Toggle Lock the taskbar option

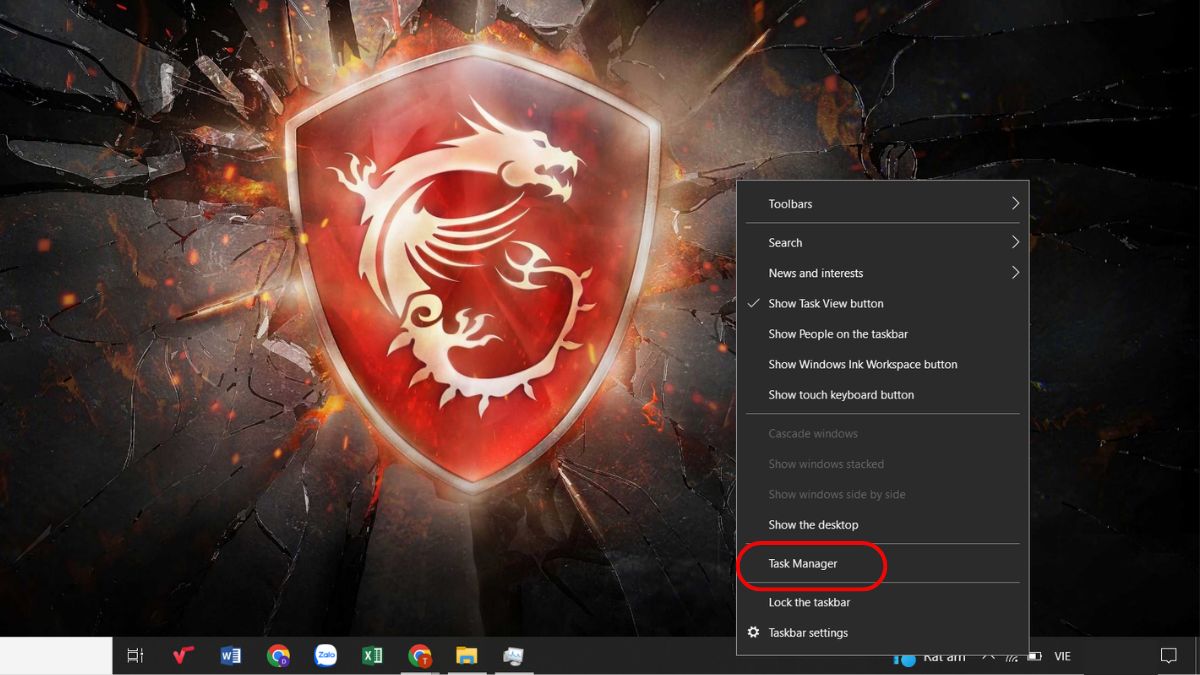click(883, 602)
